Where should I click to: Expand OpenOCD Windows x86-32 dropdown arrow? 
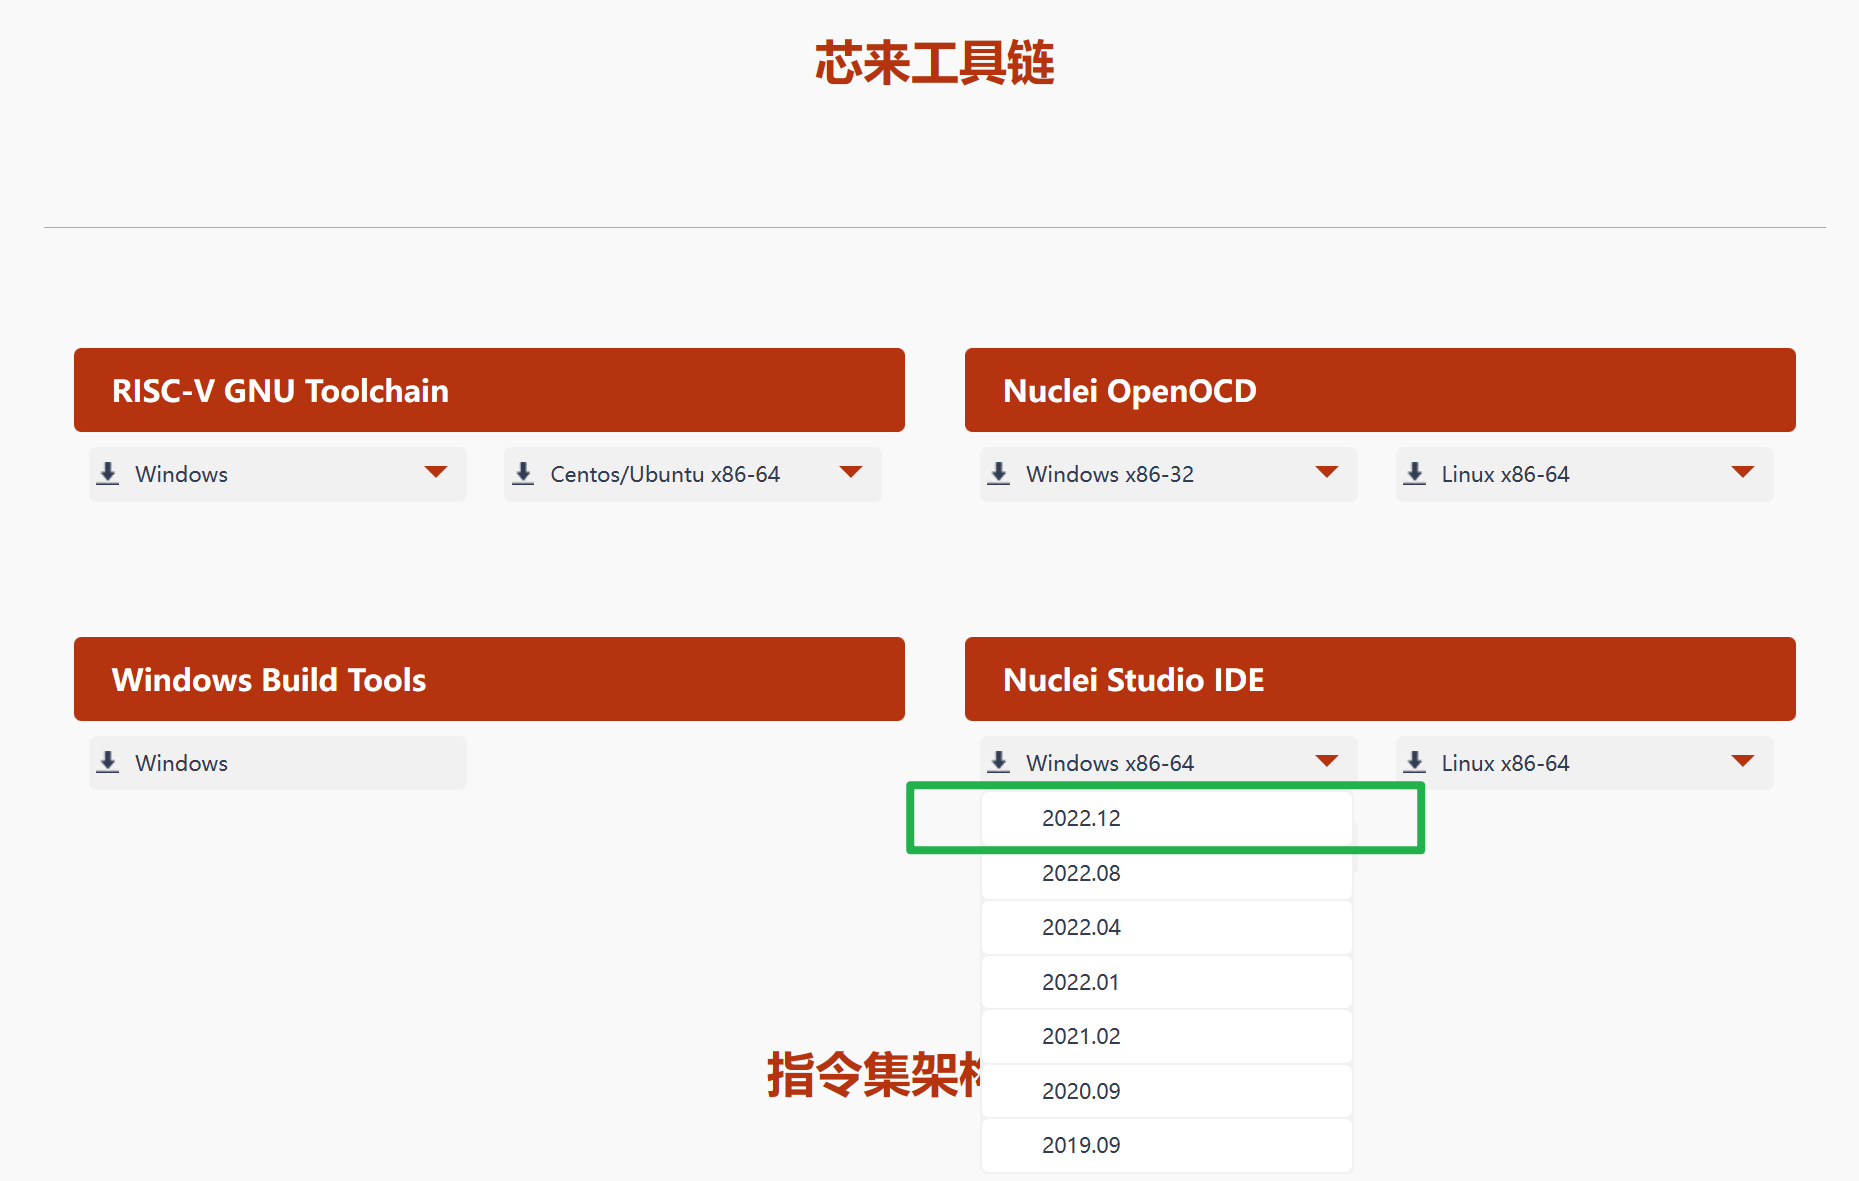1327,472
